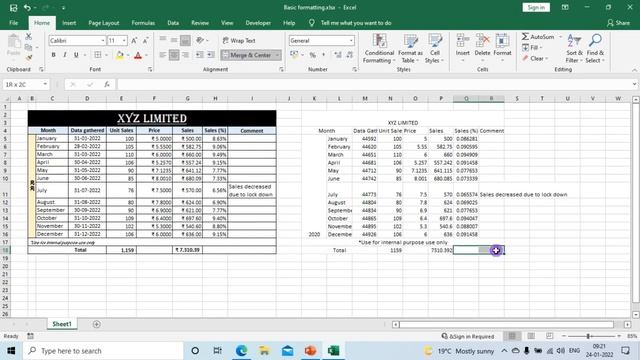This screenshot has width=640, height=360.
Task: Click the Orientation text-angle icon
Action: [x=200, y=40]
